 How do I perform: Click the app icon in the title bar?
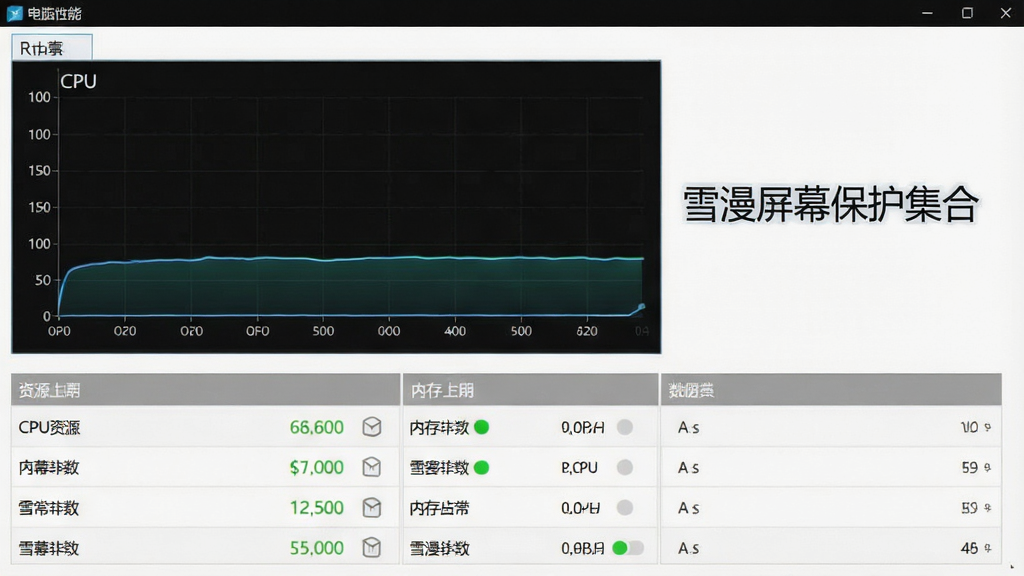14,13
